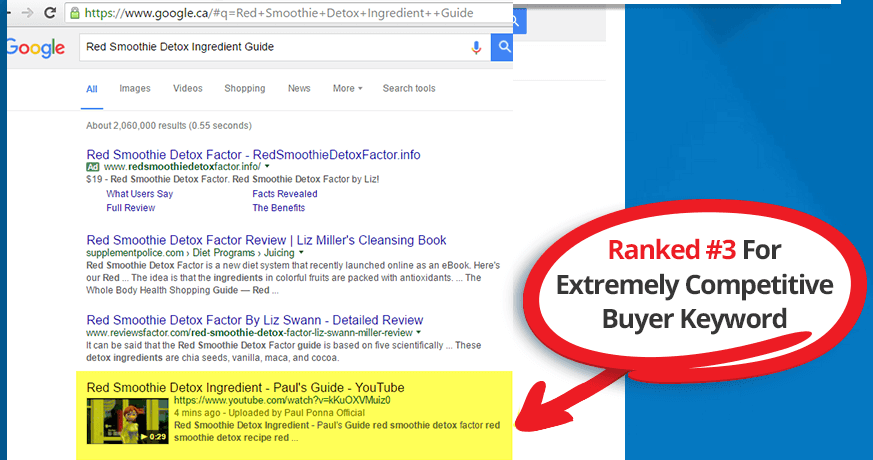Open the What Users Say sitelink

(140, 194)
